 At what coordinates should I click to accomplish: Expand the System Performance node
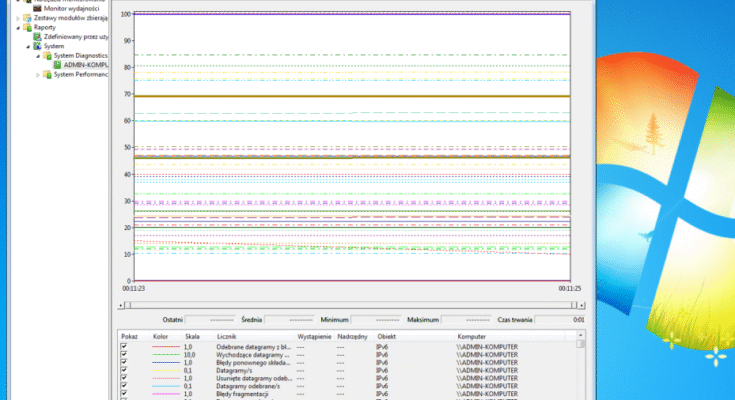point(38,74)
